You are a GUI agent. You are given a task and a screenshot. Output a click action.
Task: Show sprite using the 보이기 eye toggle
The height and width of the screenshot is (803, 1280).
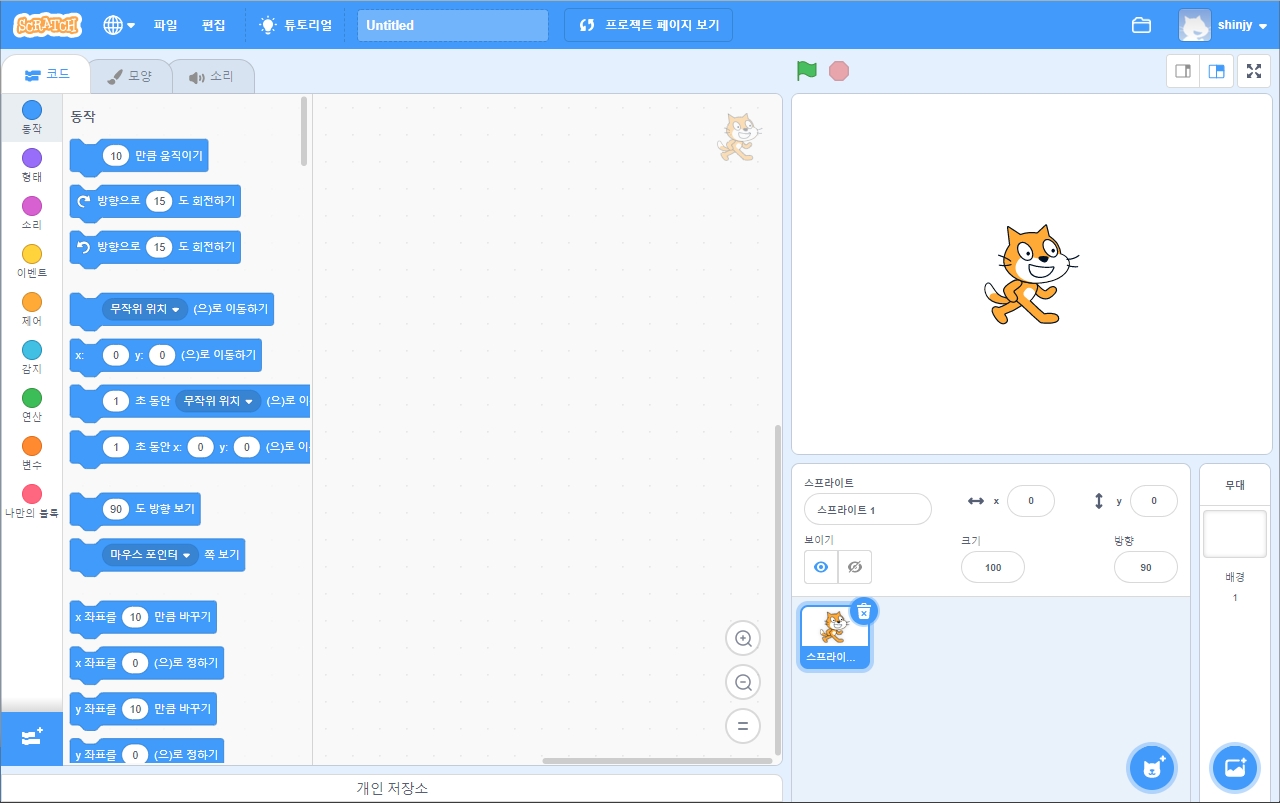(x=820, y=567)
